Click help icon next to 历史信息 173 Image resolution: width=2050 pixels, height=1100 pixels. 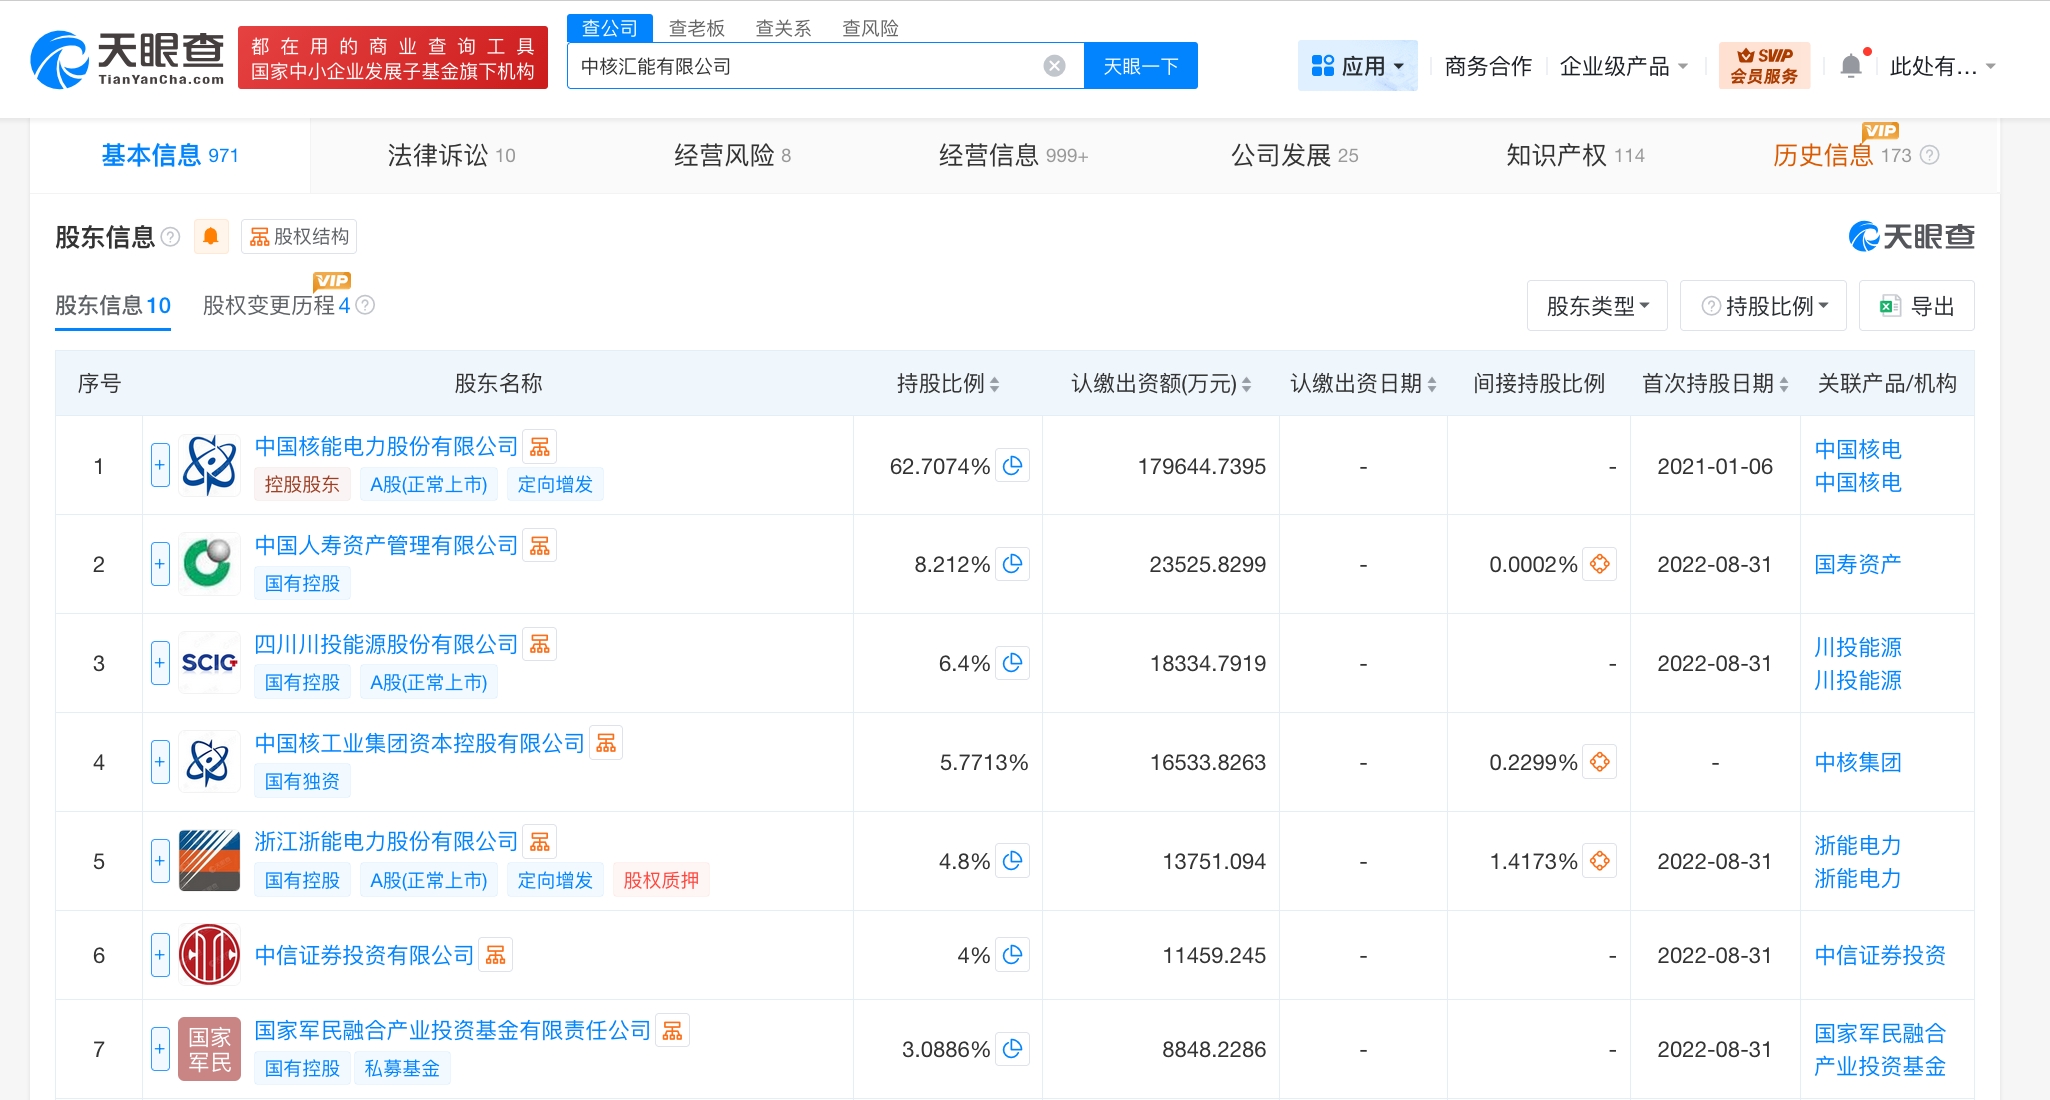(x=1930, y=155)
